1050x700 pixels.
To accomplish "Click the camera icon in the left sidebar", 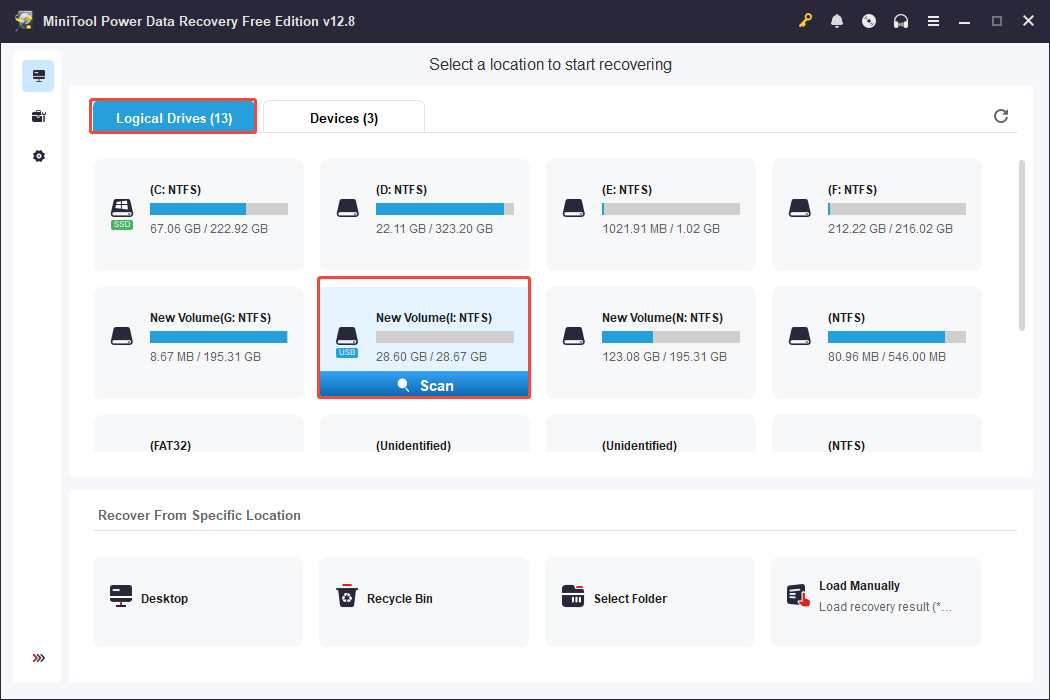I will [38, 115].
